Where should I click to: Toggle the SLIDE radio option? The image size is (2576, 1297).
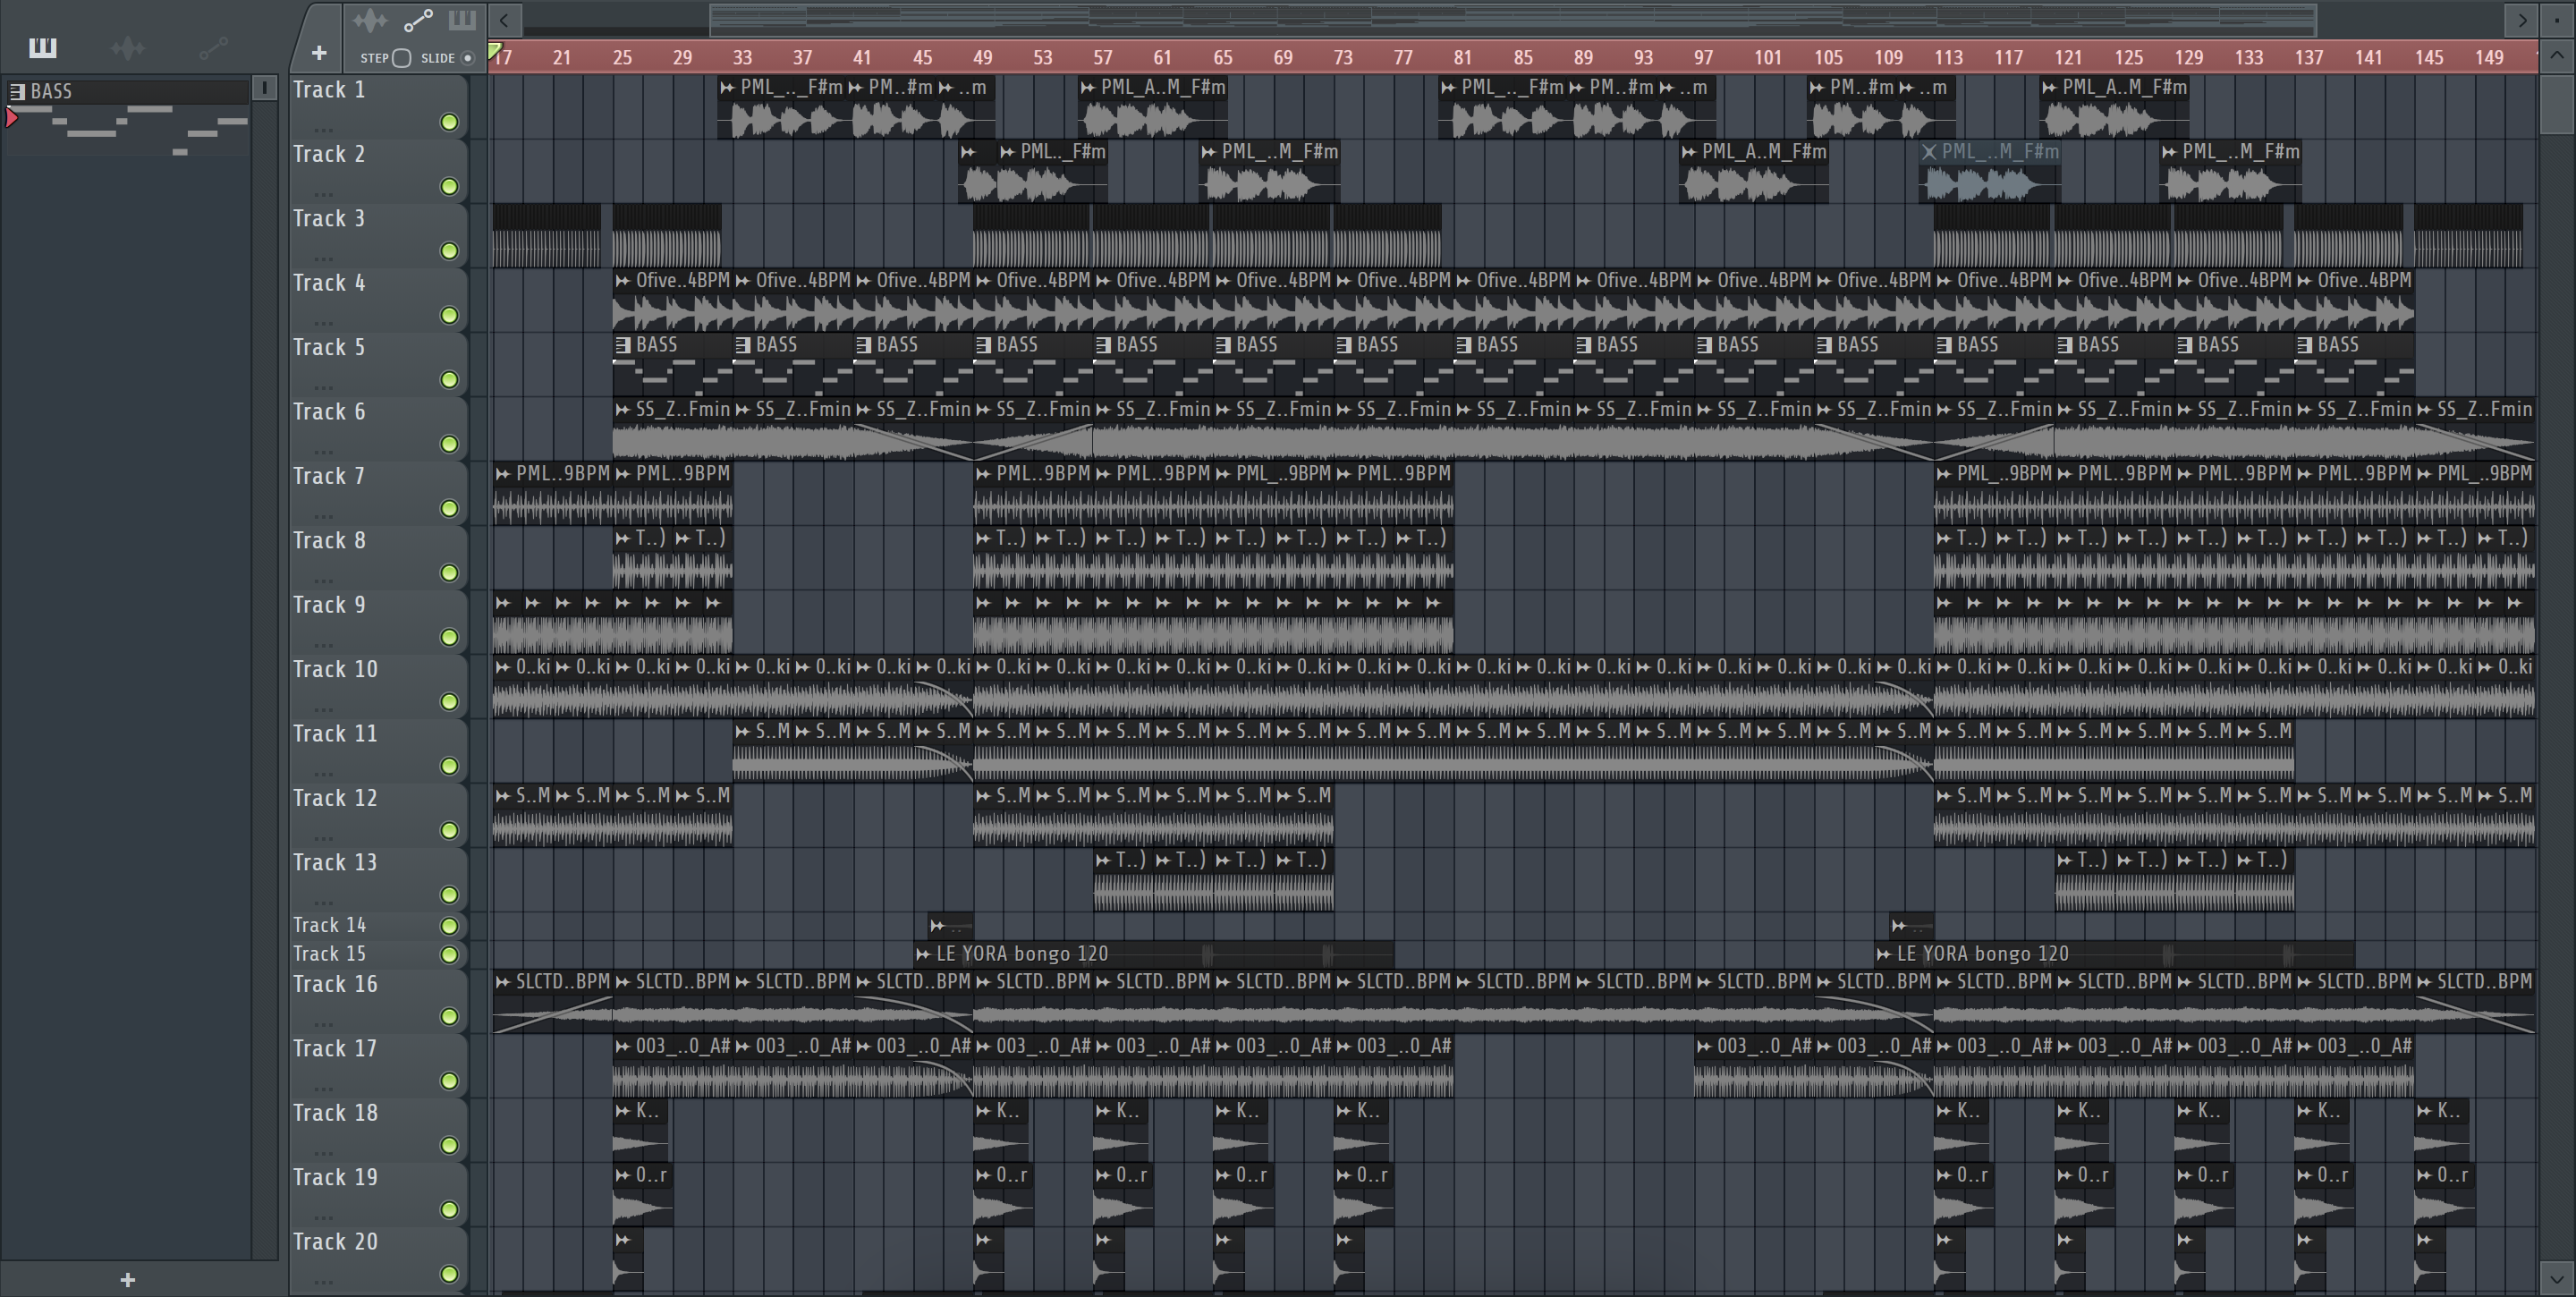pyautogui.click(x=468, y=58)
